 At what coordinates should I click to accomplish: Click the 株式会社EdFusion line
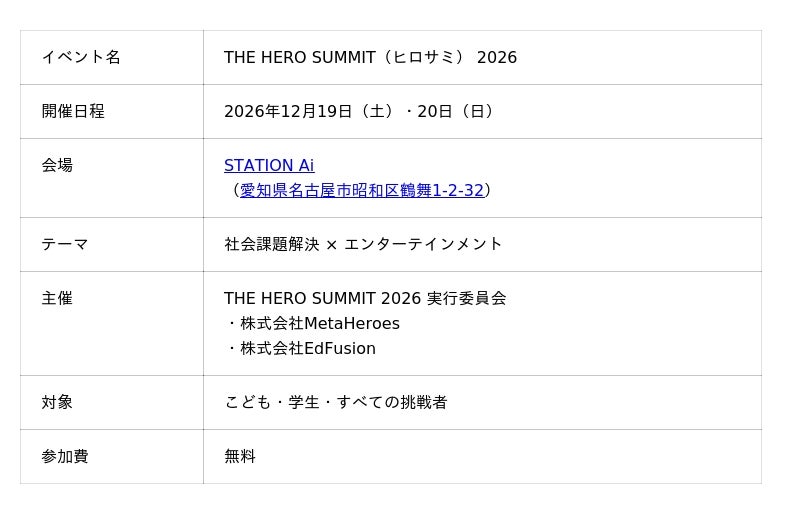point(308,349)
